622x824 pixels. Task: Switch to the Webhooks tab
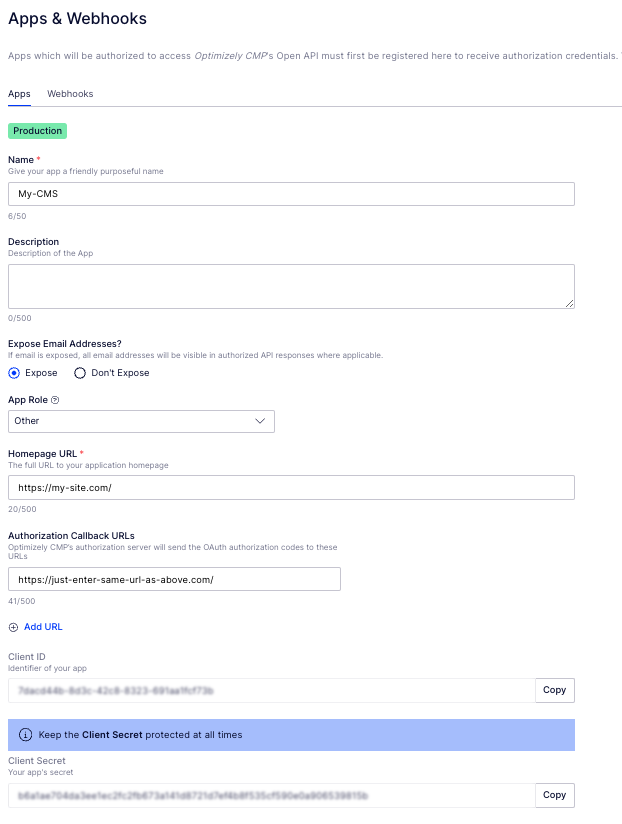pos(70,94)
